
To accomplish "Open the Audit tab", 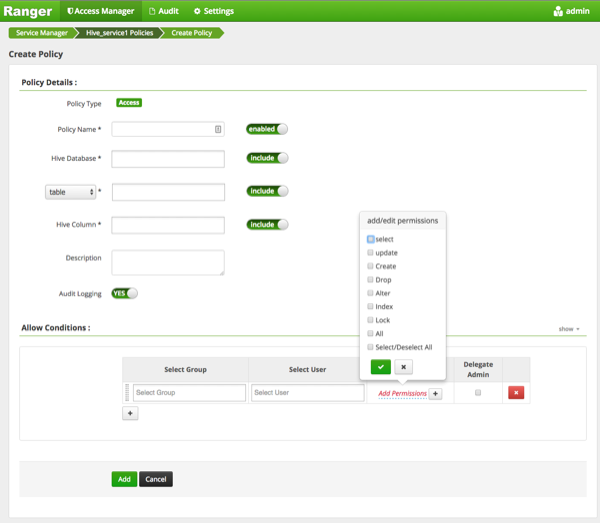I will [163, 11].
